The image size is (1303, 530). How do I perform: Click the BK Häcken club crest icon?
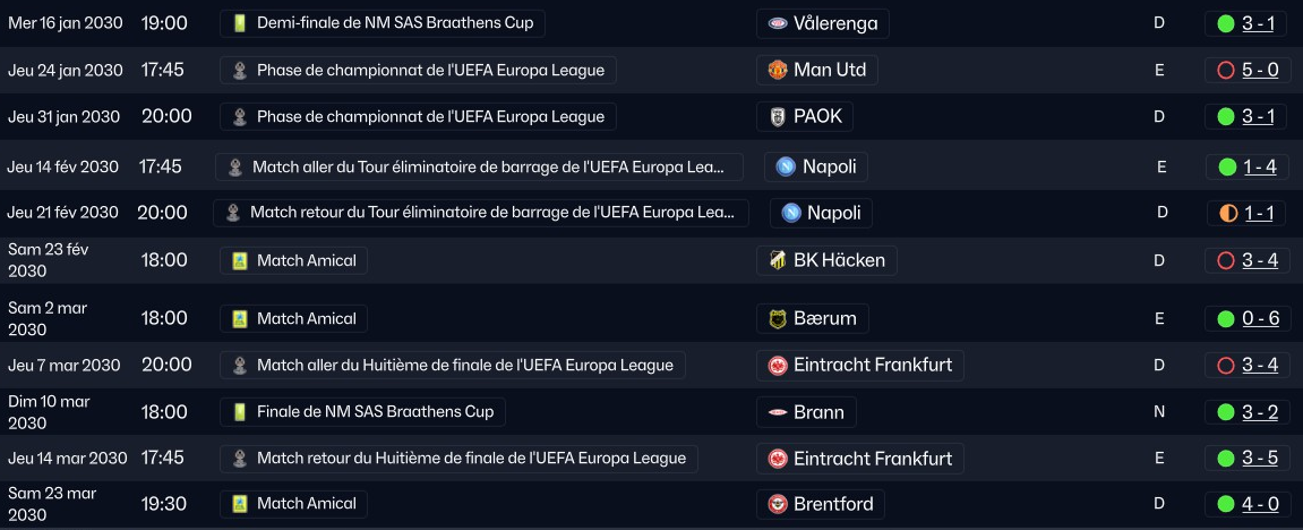coord(777,261)
